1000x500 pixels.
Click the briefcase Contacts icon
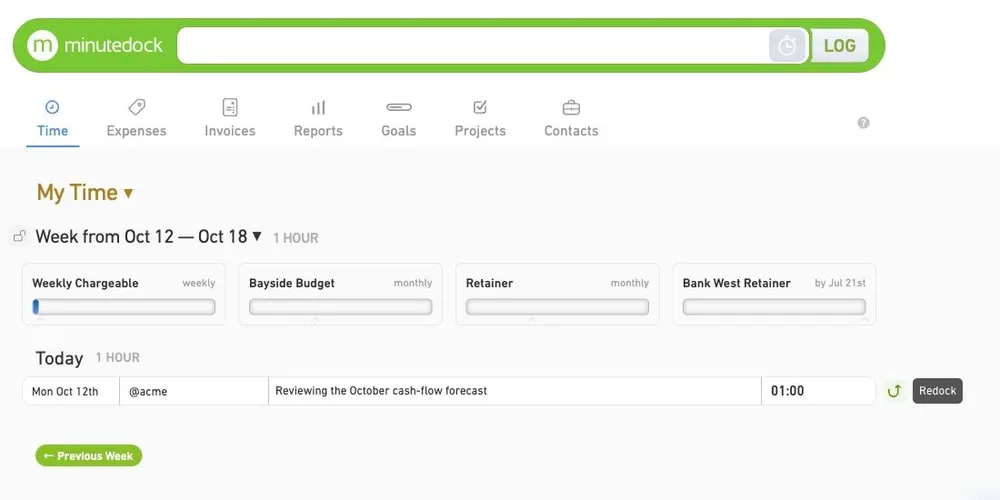click(571, 108)
